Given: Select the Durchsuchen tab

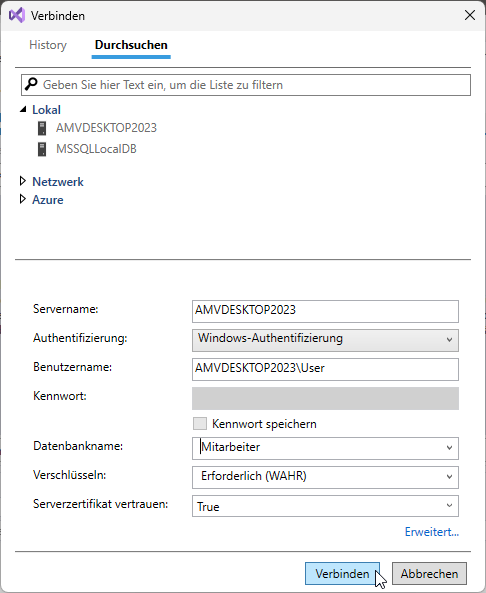Looking at the screenshot, I should tap(131, 45).
